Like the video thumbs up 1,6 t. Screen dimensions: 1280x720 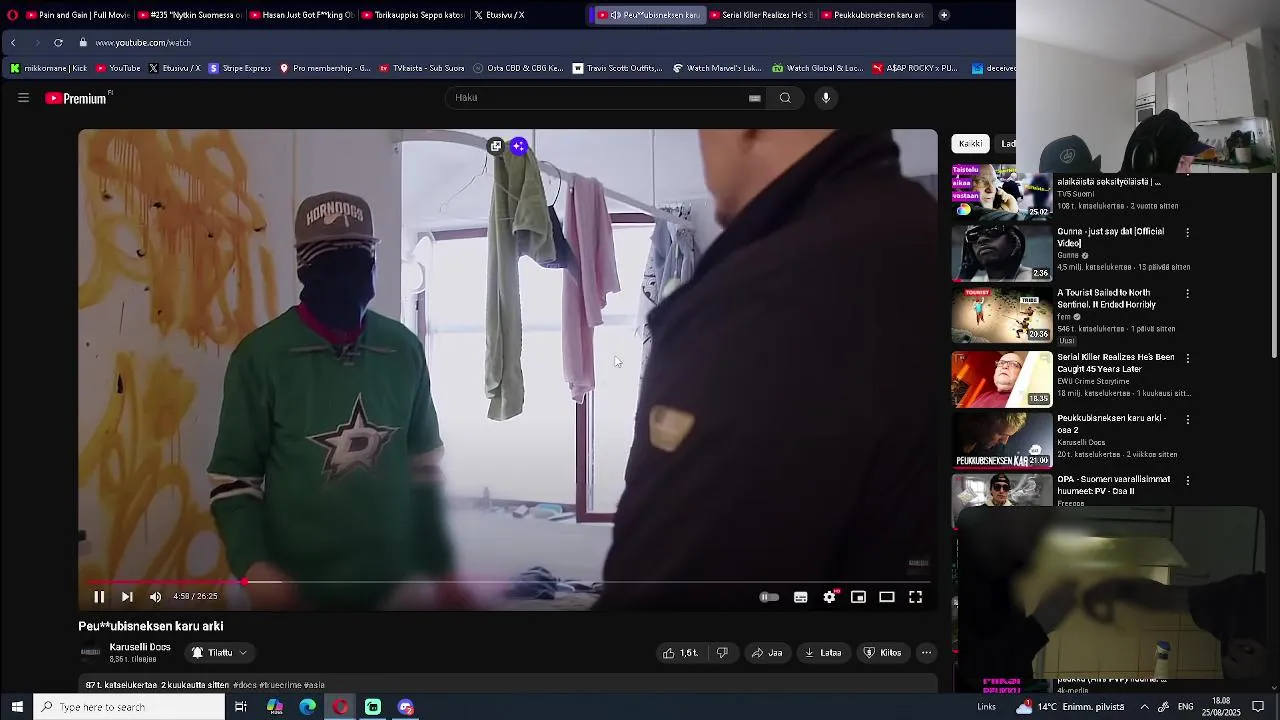[x=680, y=653]
